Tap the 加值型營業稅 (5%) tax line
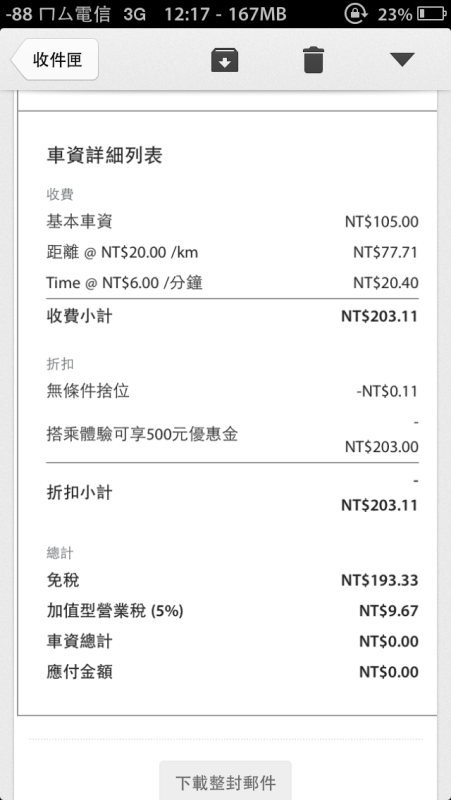 (x=233, y=611)
